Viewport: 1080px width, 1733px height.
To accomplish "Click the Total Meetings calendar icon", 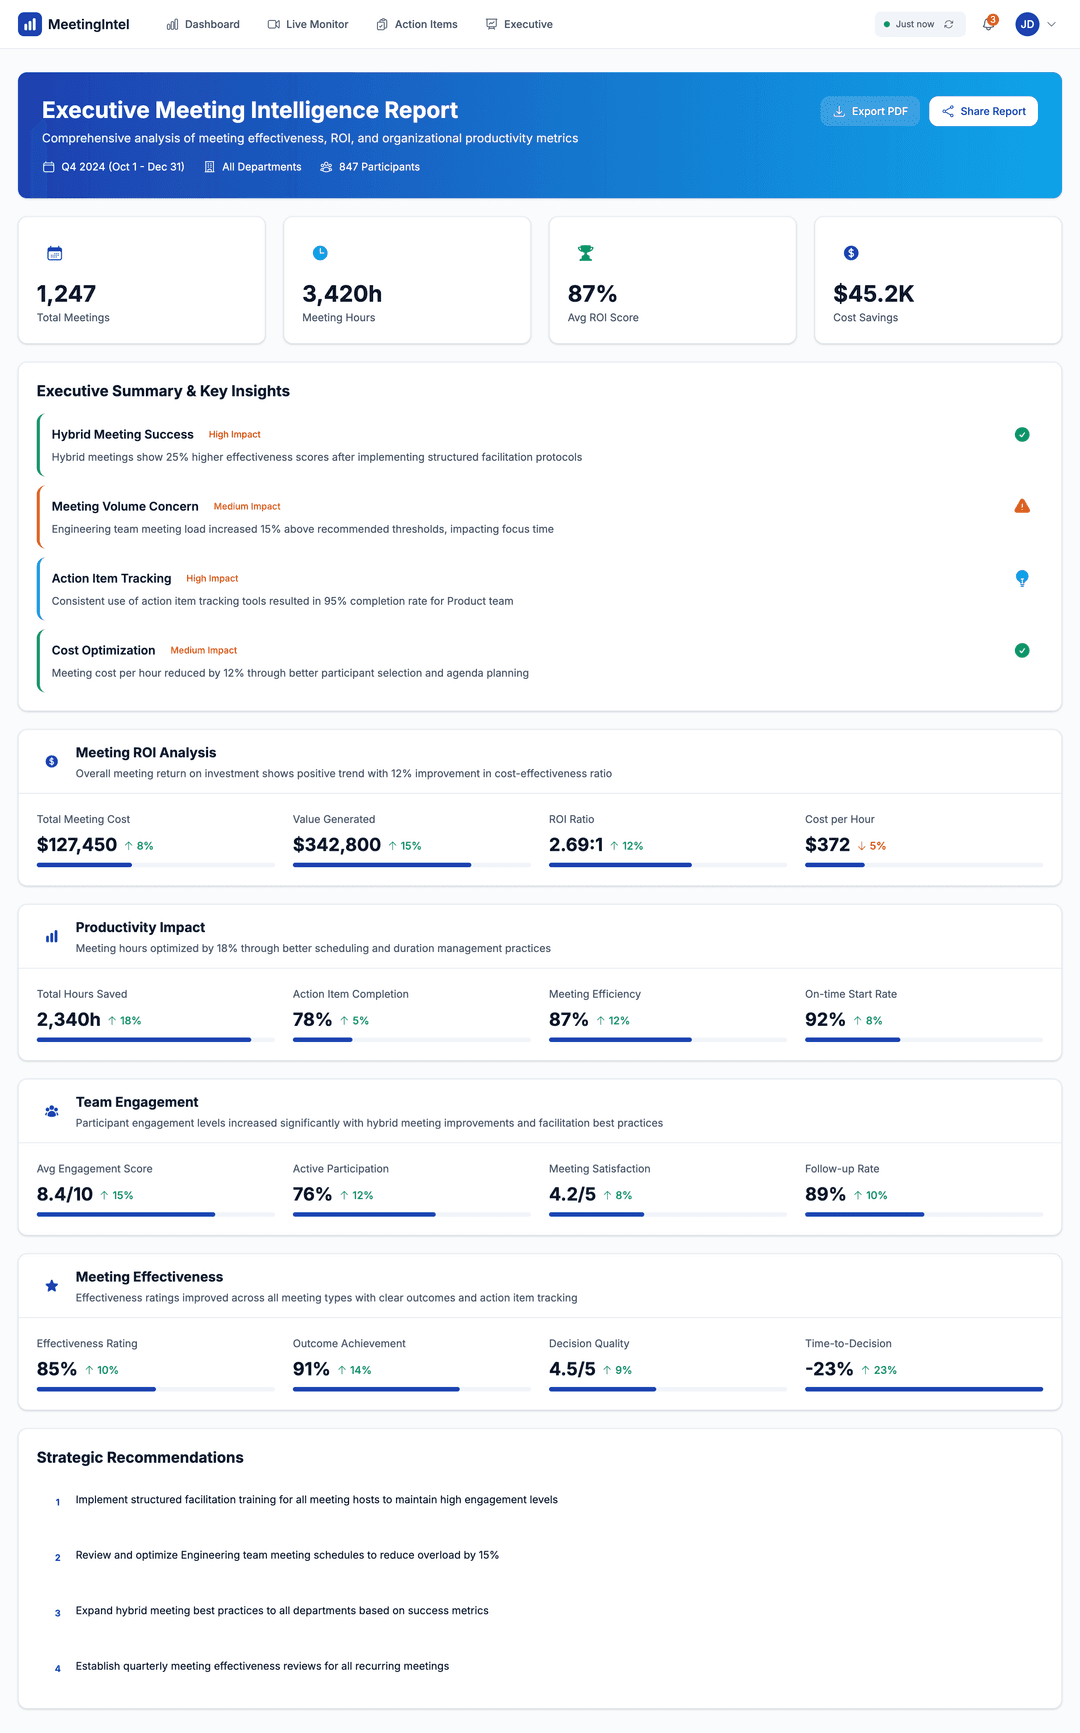I will point(55,254).
